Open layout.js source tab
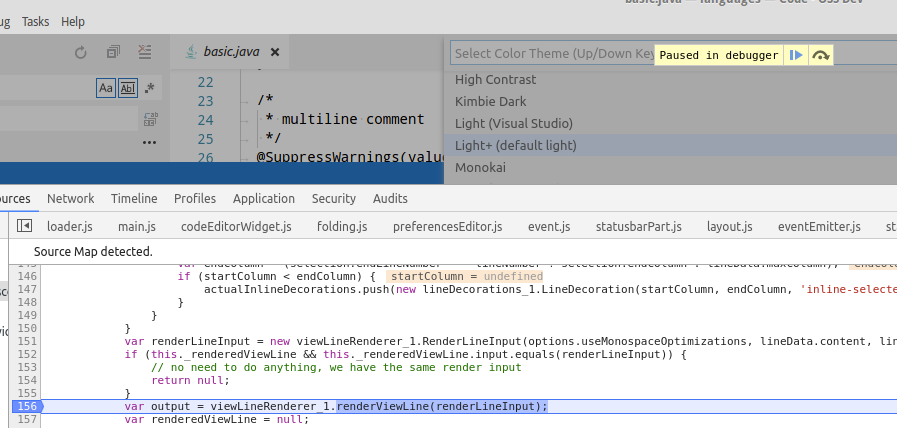This screenshot has width=897, height=428. 729,227
